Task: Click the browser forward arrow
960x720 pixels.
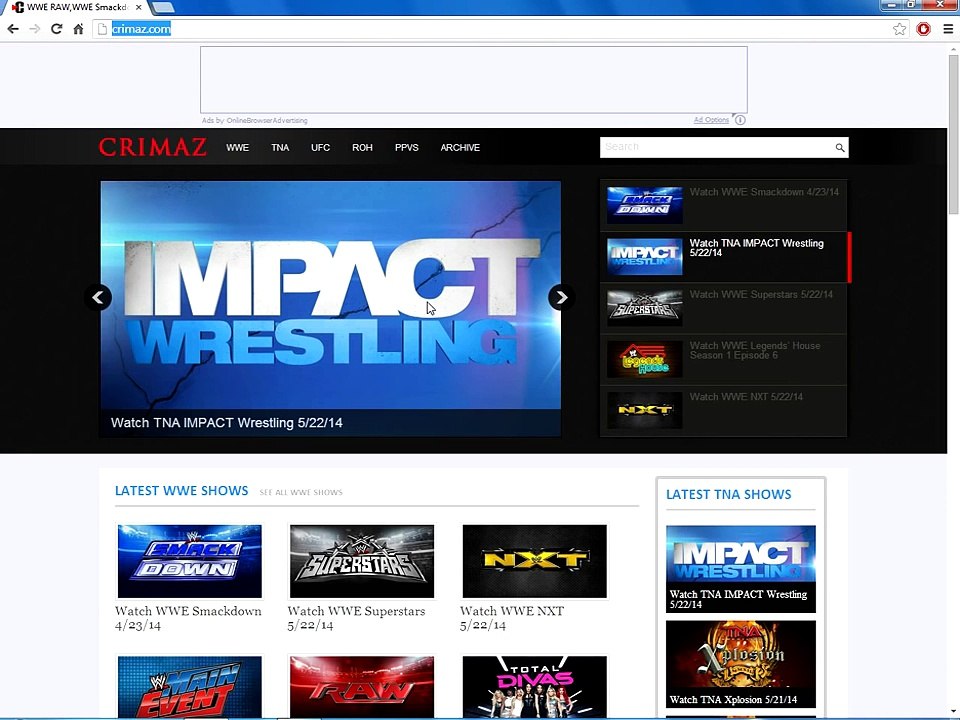Action: 35,29
